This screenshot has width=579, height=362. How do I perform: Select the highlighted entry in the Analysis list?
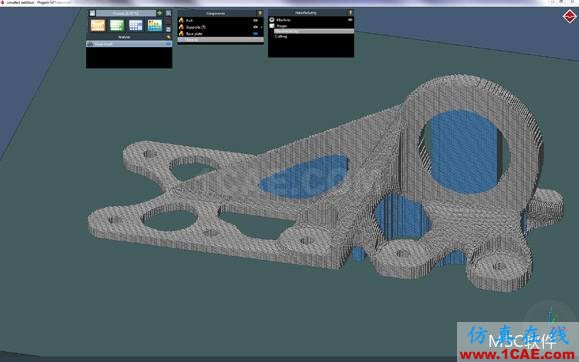tap(129, 44)
